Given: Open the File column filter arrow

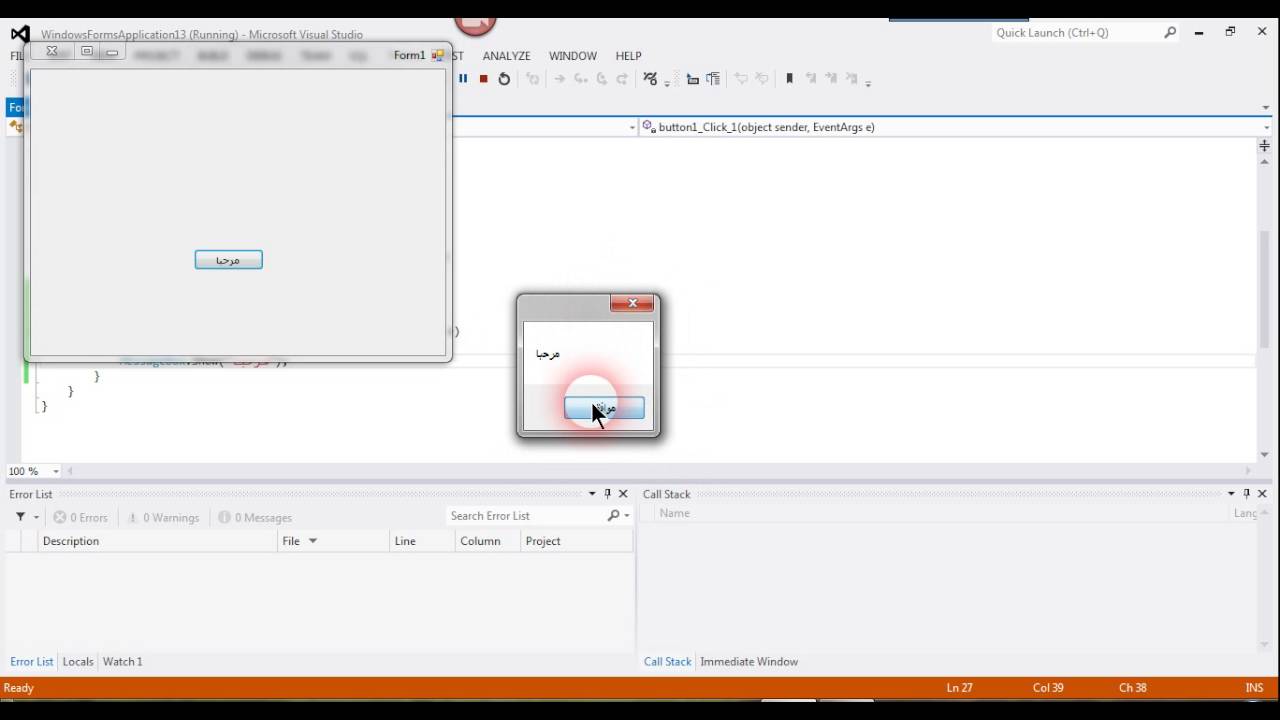Looking at the screenshot, I should pos(312,541).
